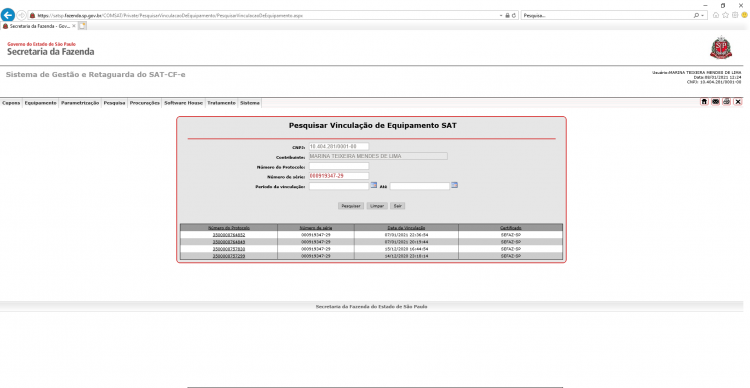Click date cell 15/12/2020 16:44:54
750x388 pixels.
(x=406, y=249)
